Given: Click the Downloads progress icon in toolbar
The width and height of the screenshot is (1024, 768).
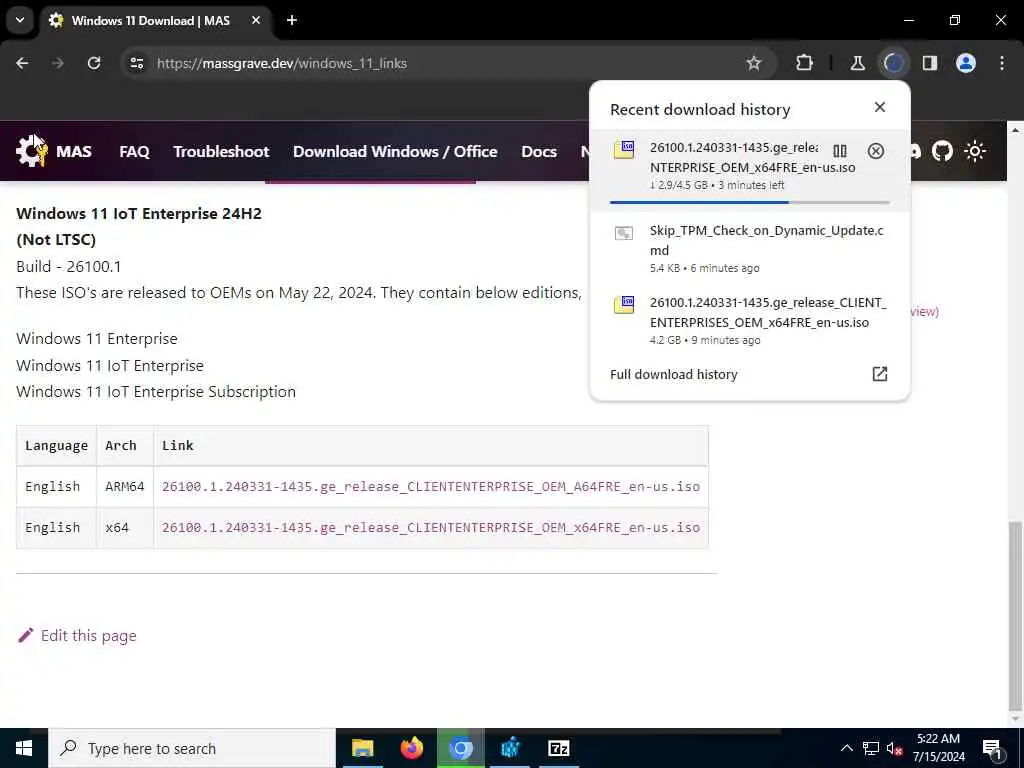Looking at the screenshot, I should coord(893,63).
